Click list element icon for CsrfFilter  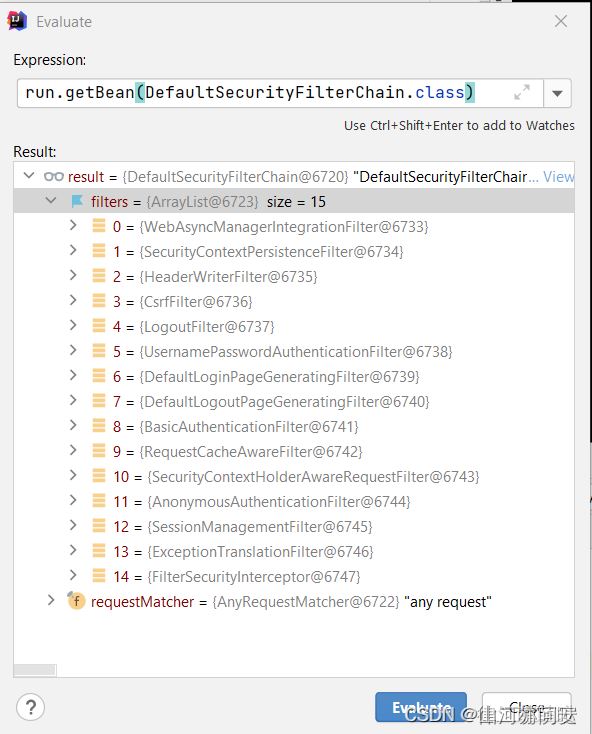click(x=99, y=301)
